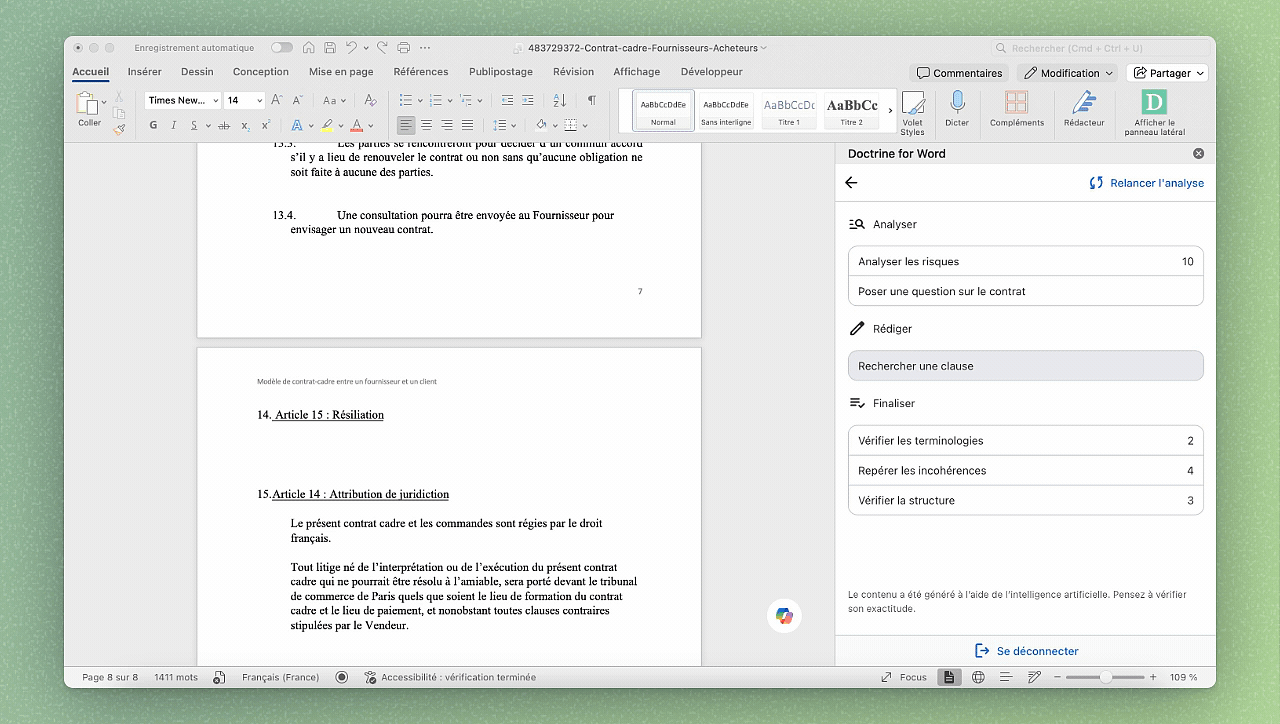
Task: Open the Modification mode dropdown
Action: pos(1066,72)
